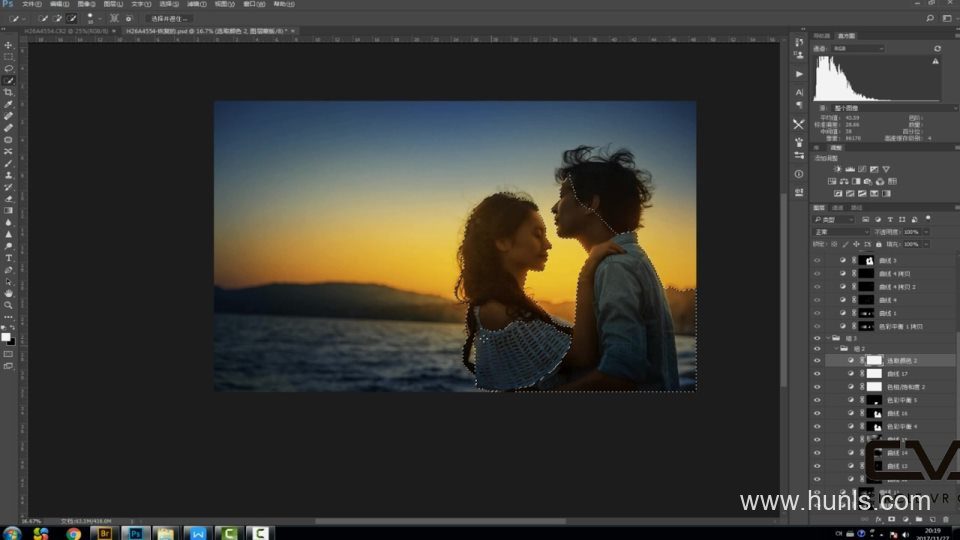Click the Chrome icon in taskbar

(73, 533)
